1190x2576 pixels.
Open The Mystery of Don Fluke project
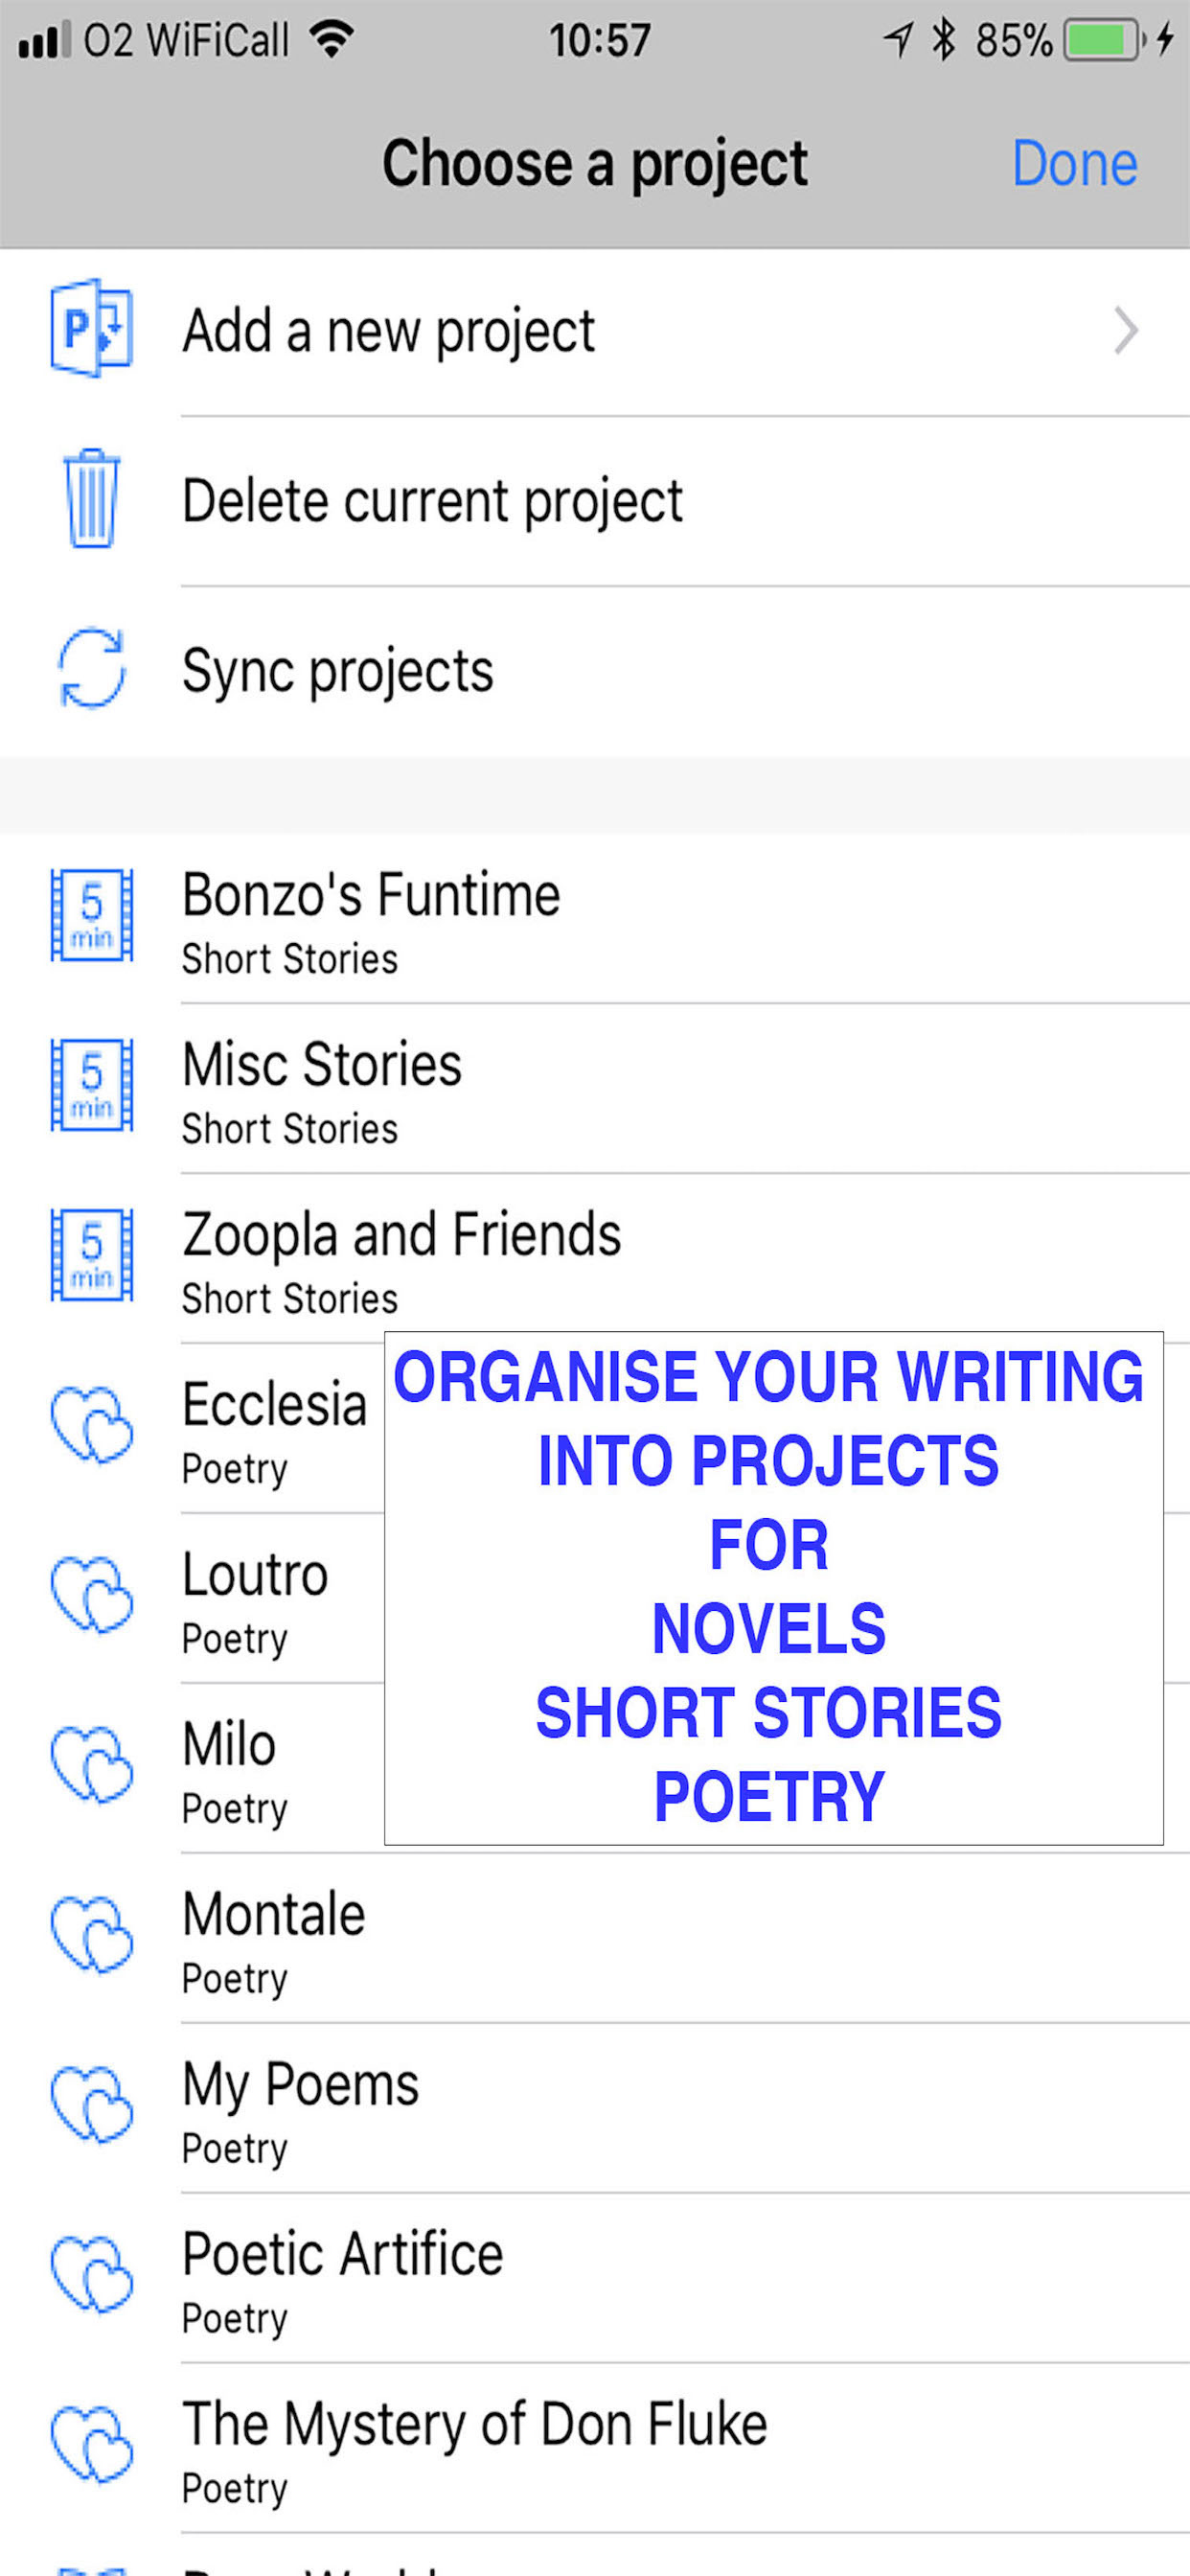[595, 2449]
